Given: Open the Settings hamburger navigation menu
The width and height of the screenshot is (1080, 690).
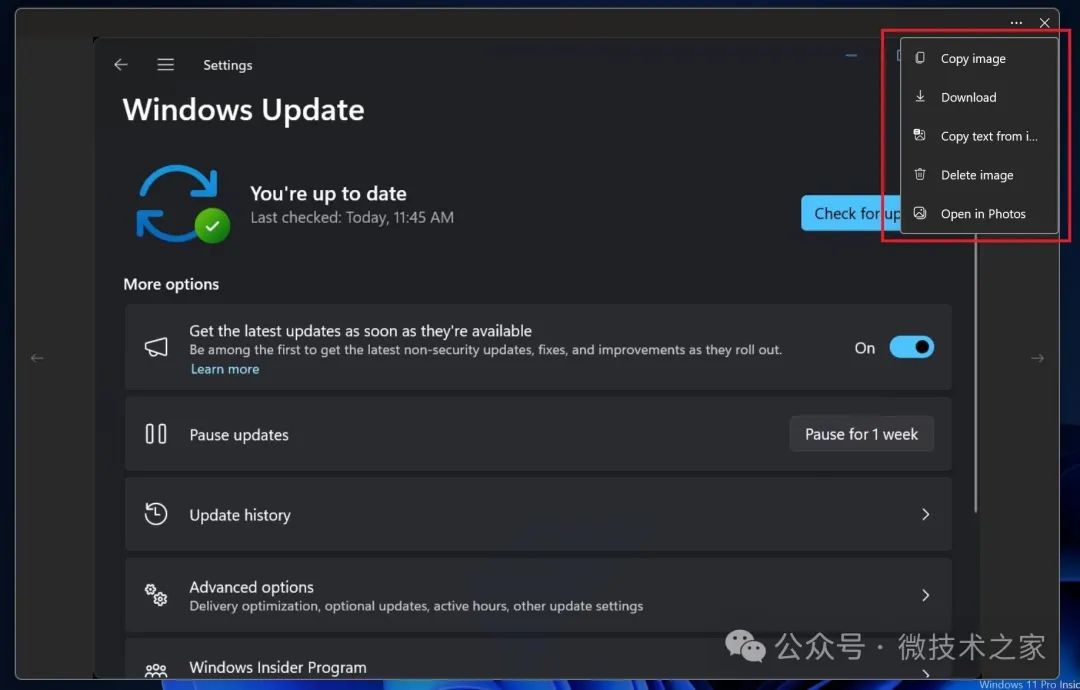Looking at the screenshot, I should [x=165, y=65].
